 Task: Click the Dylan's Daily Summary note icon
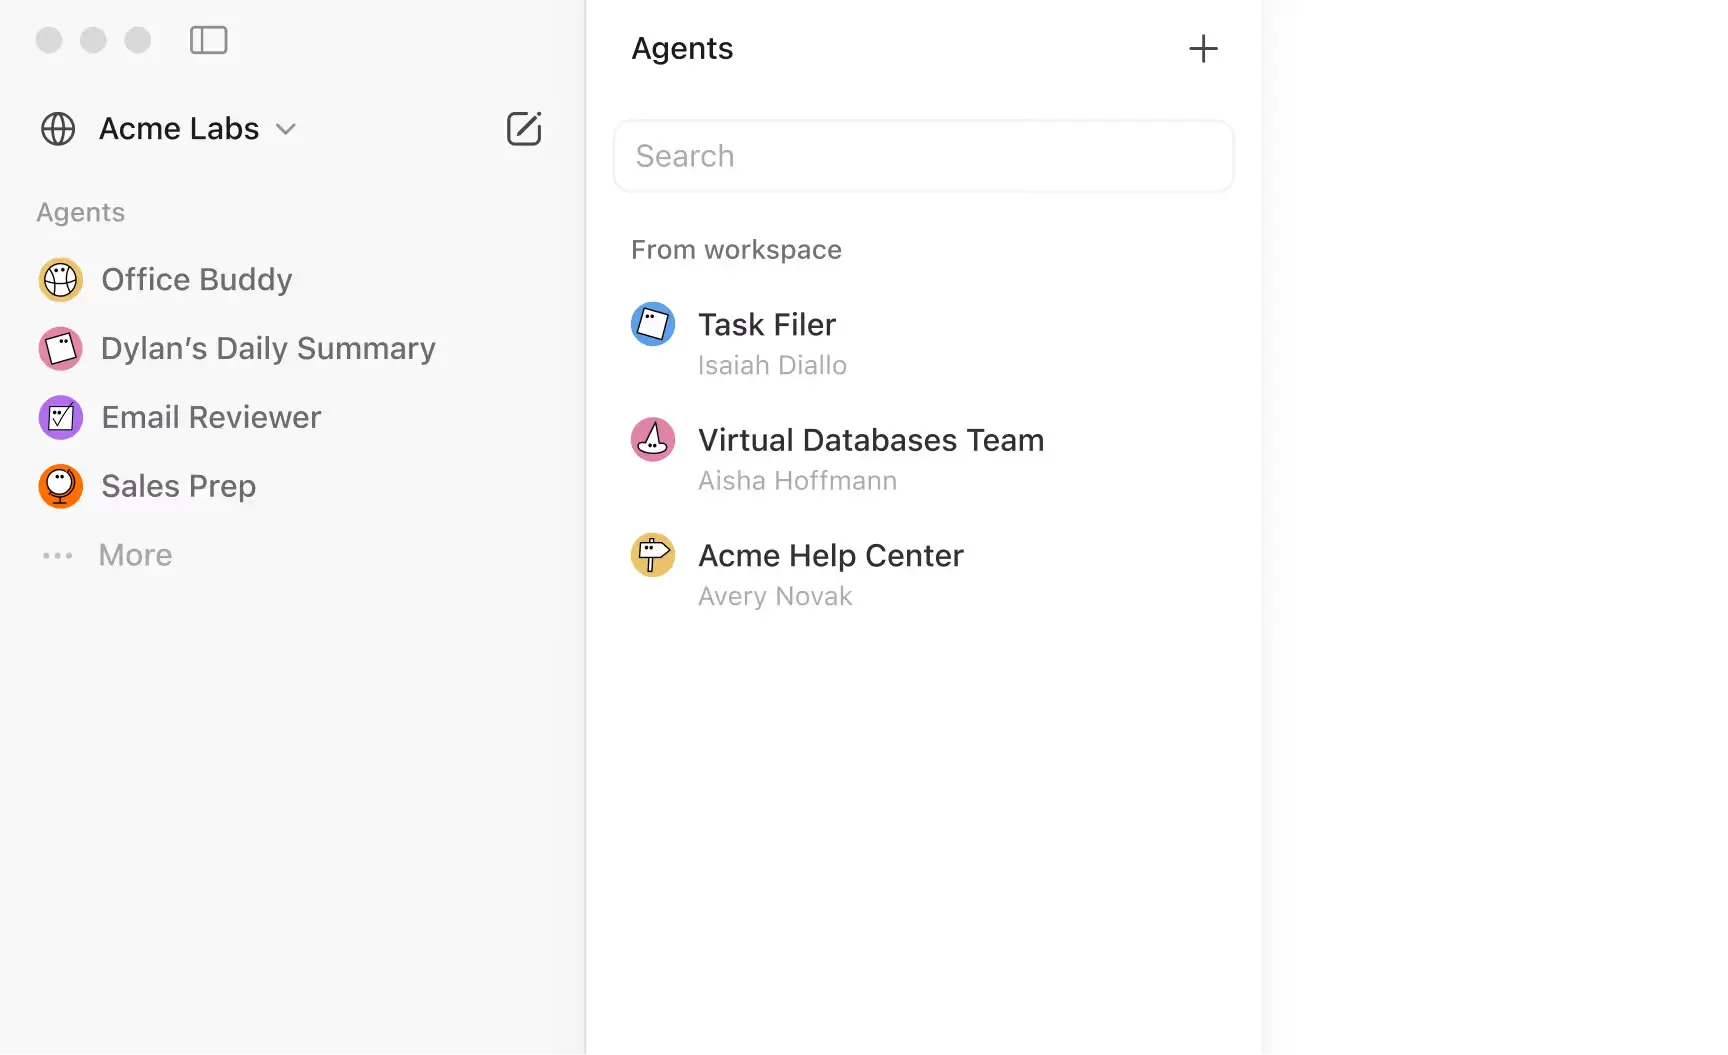coord(60,348)
